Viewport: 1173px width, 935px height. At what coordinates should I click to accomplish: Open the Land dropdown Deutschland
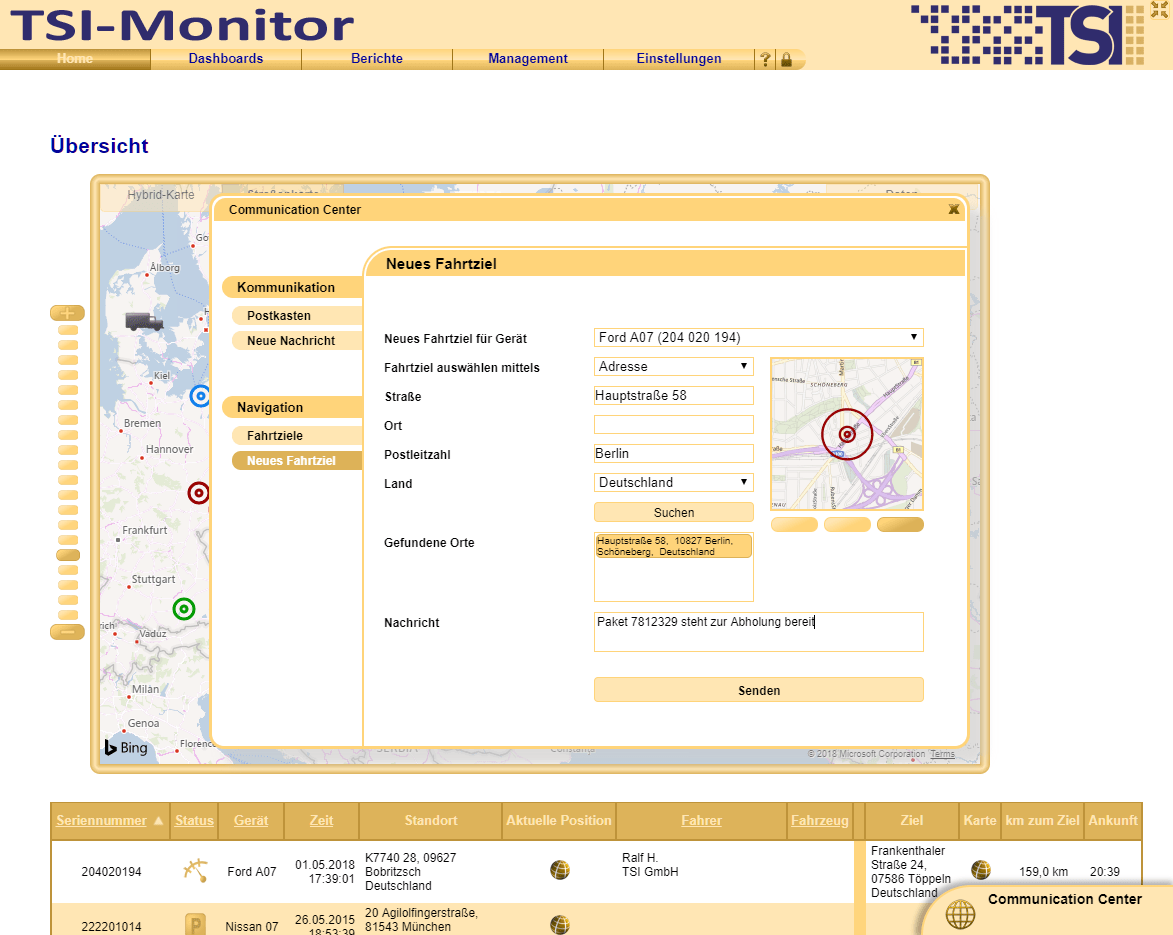673,482
